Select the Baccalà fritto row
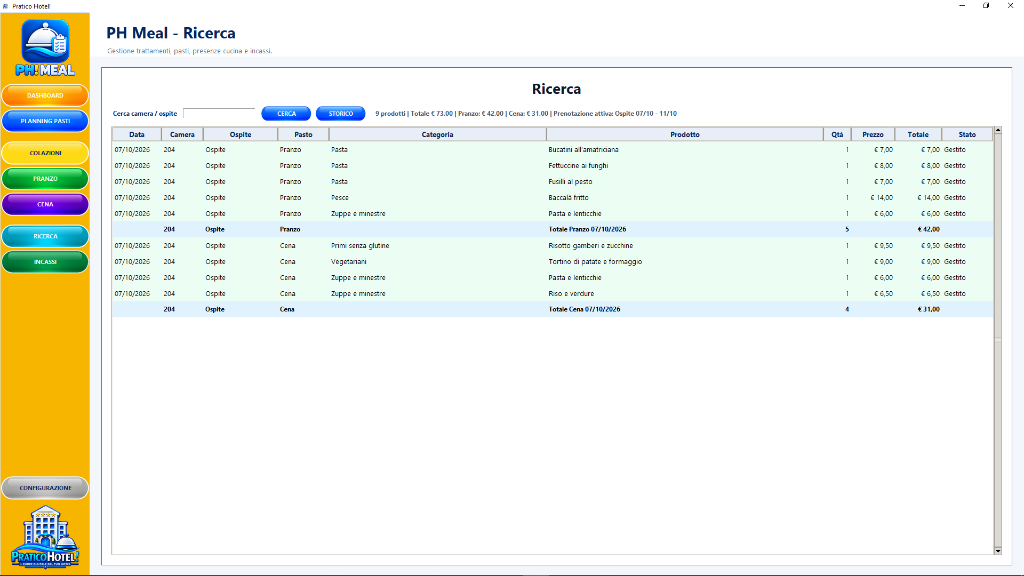 (552, 197)
